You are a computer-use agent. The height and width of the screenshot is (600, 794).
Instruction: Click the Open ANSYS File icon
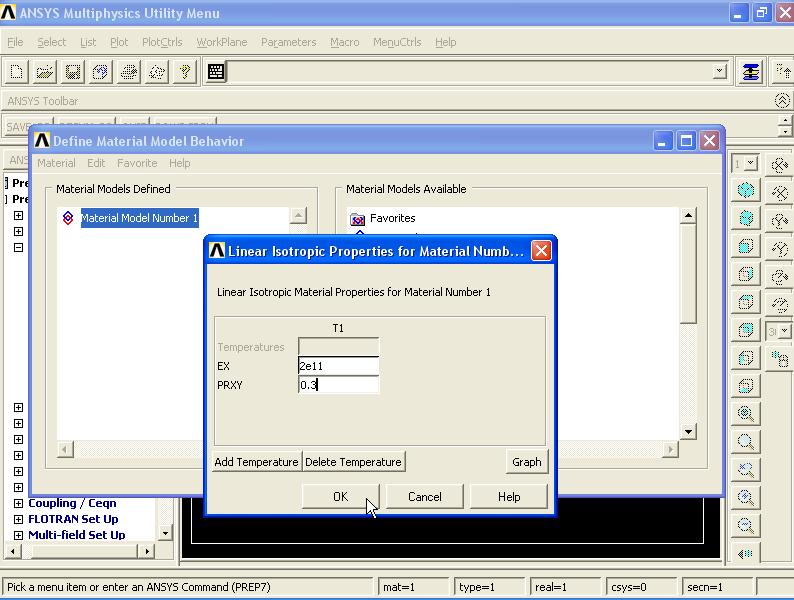45,72
